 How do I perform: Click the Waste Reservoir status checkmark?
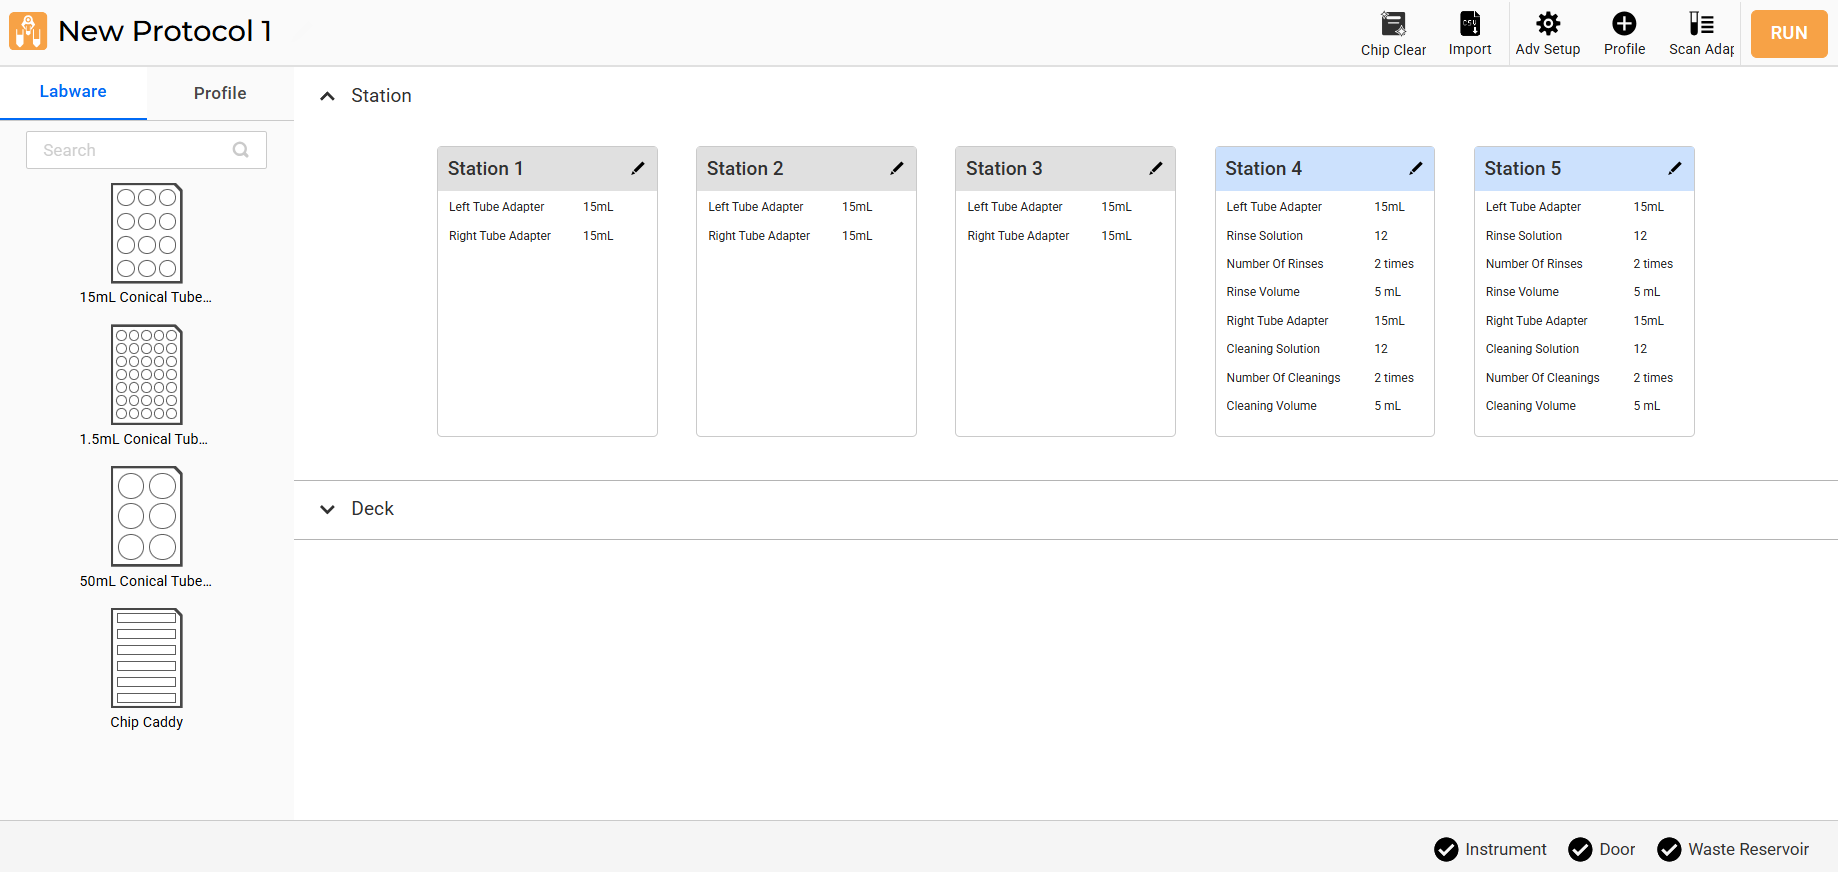tap(1669, 849)
